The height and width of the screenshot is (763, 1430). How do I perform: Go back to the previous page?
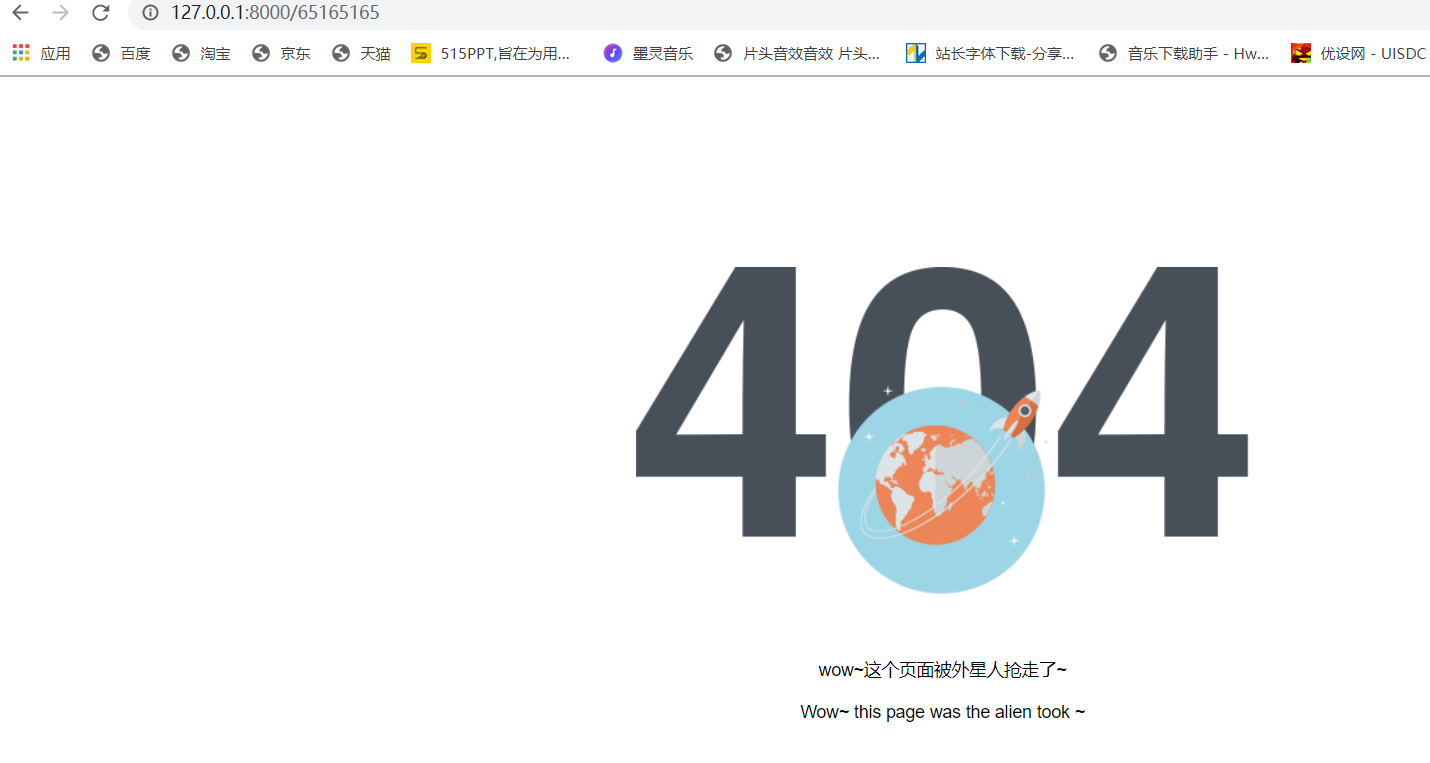[20, 13]
